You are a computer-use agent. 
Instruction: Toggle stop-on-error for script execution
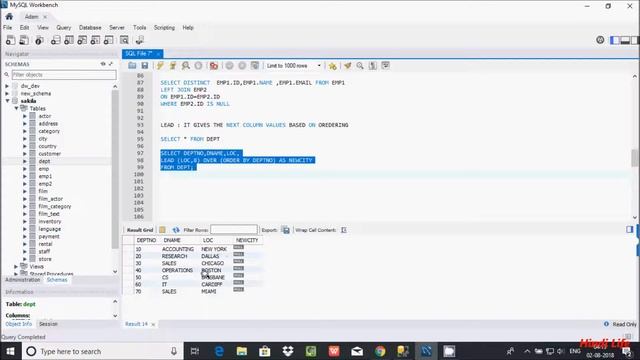point(213,66)
